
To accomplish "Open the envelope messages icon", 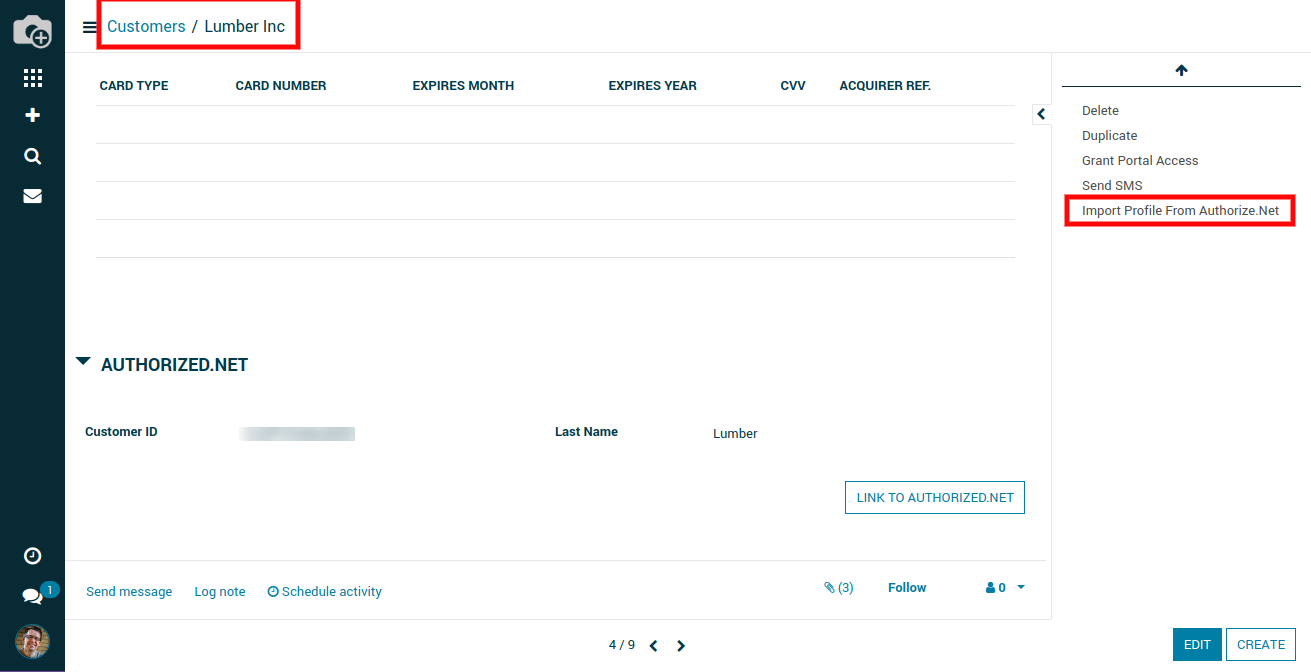I will coord(32,196).
